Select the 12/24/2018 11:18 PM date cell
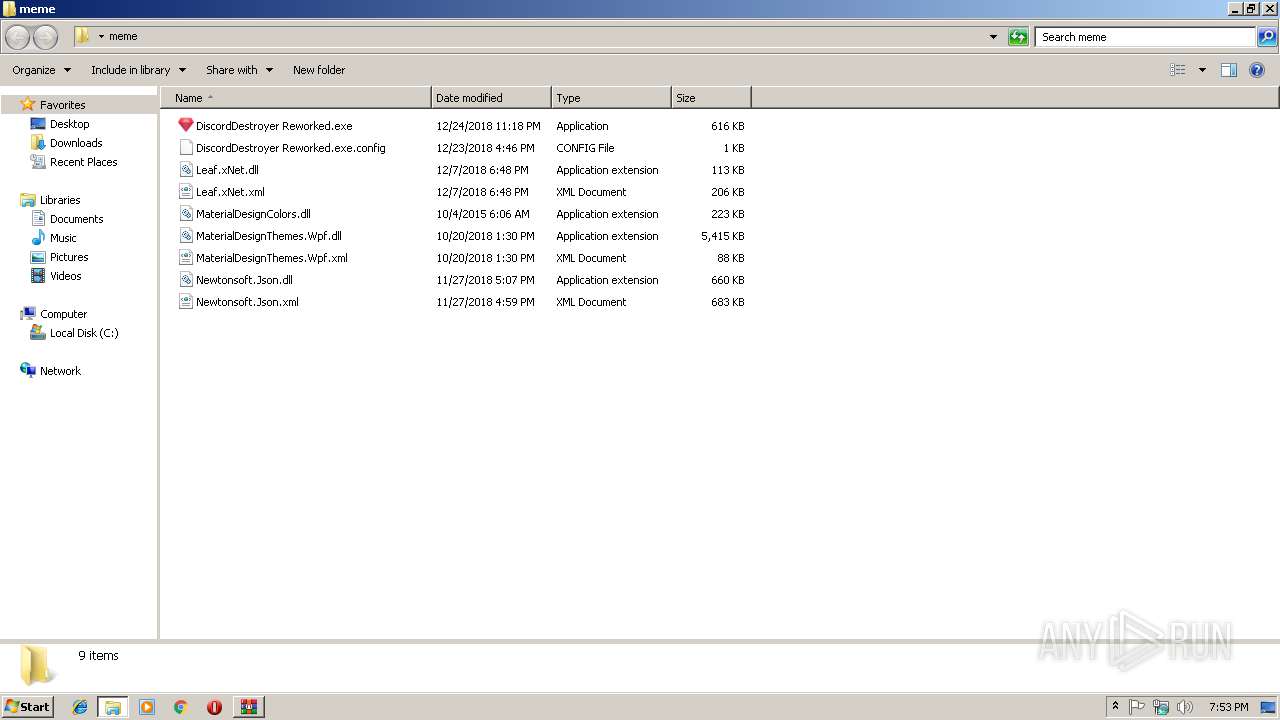Image resolution: width=1280 pixels, height=720 pixels. pyautogui.click(x=488, y=126)
